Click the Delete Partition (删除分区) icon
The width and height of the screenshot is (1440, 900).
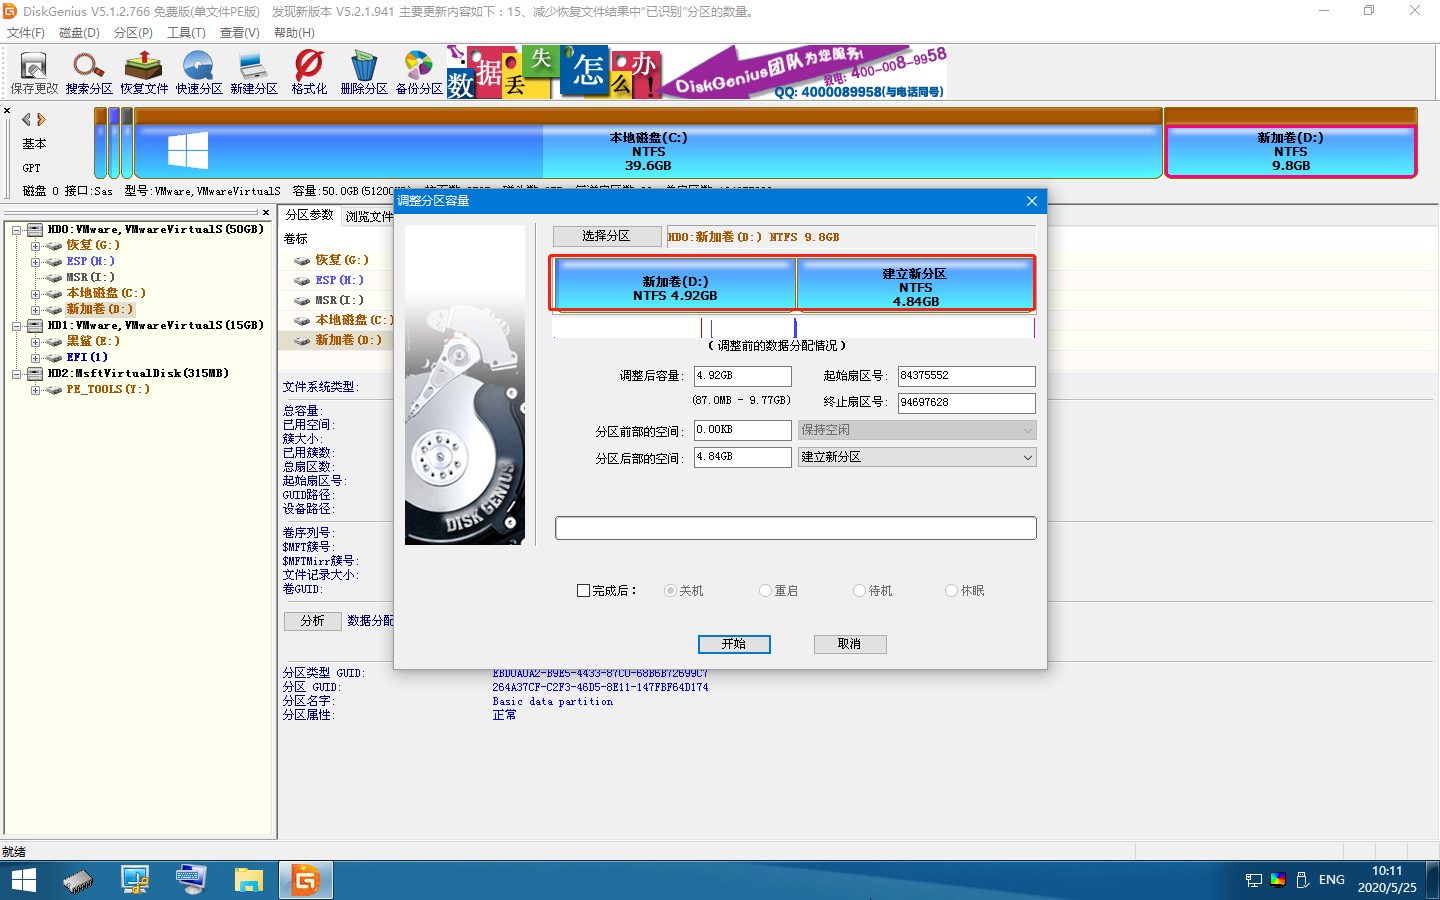pos(364,73)
